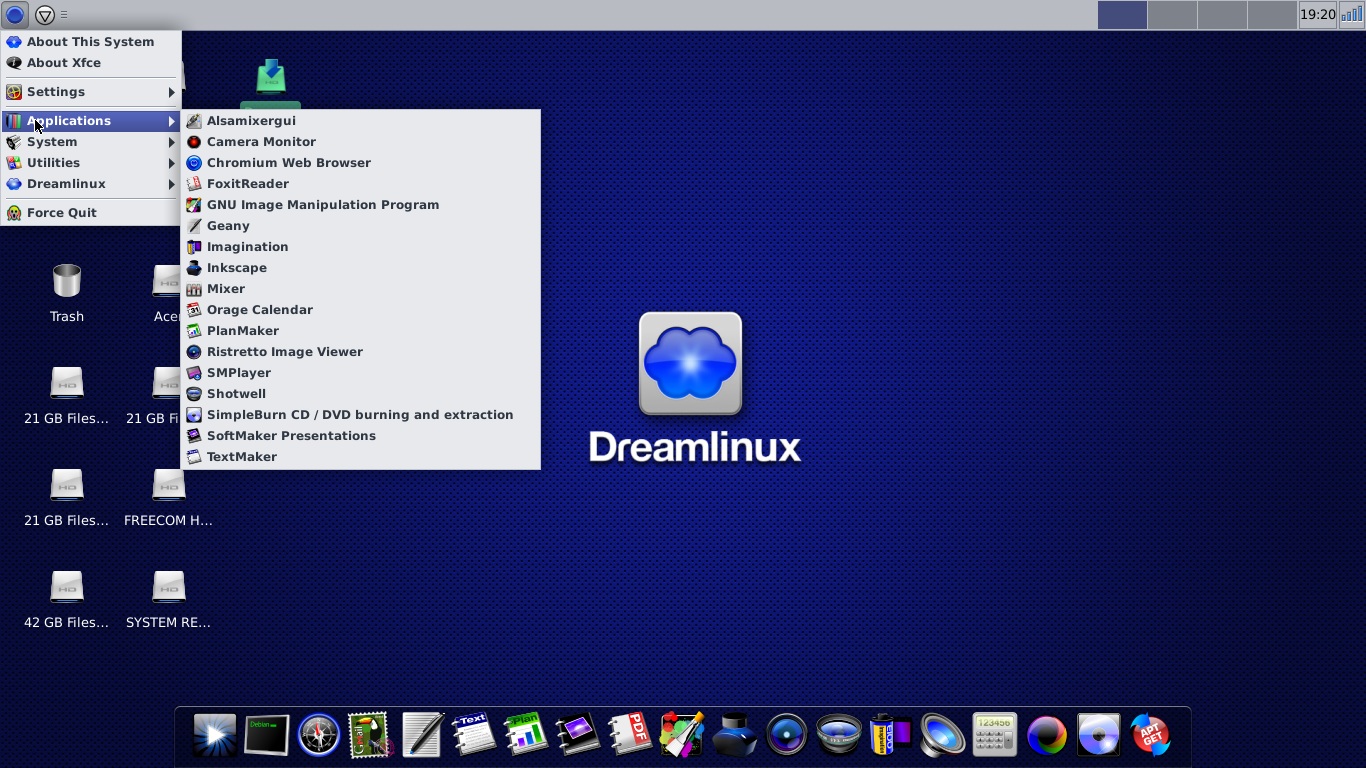Launch the CD disc dock icon

pyautogui.click(x=1099, y=736)
